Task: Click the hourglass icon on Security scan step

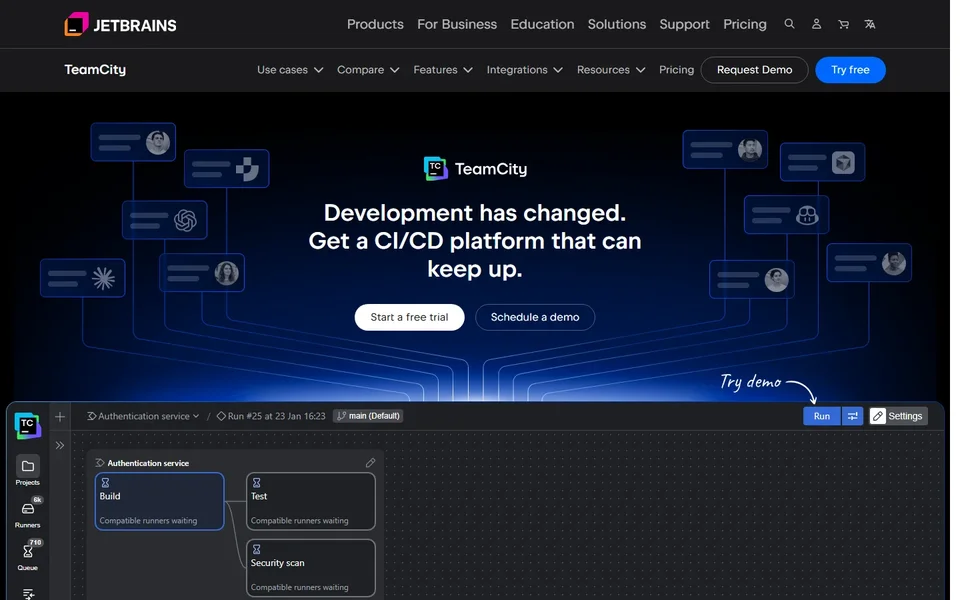Action: click(257, 549)
